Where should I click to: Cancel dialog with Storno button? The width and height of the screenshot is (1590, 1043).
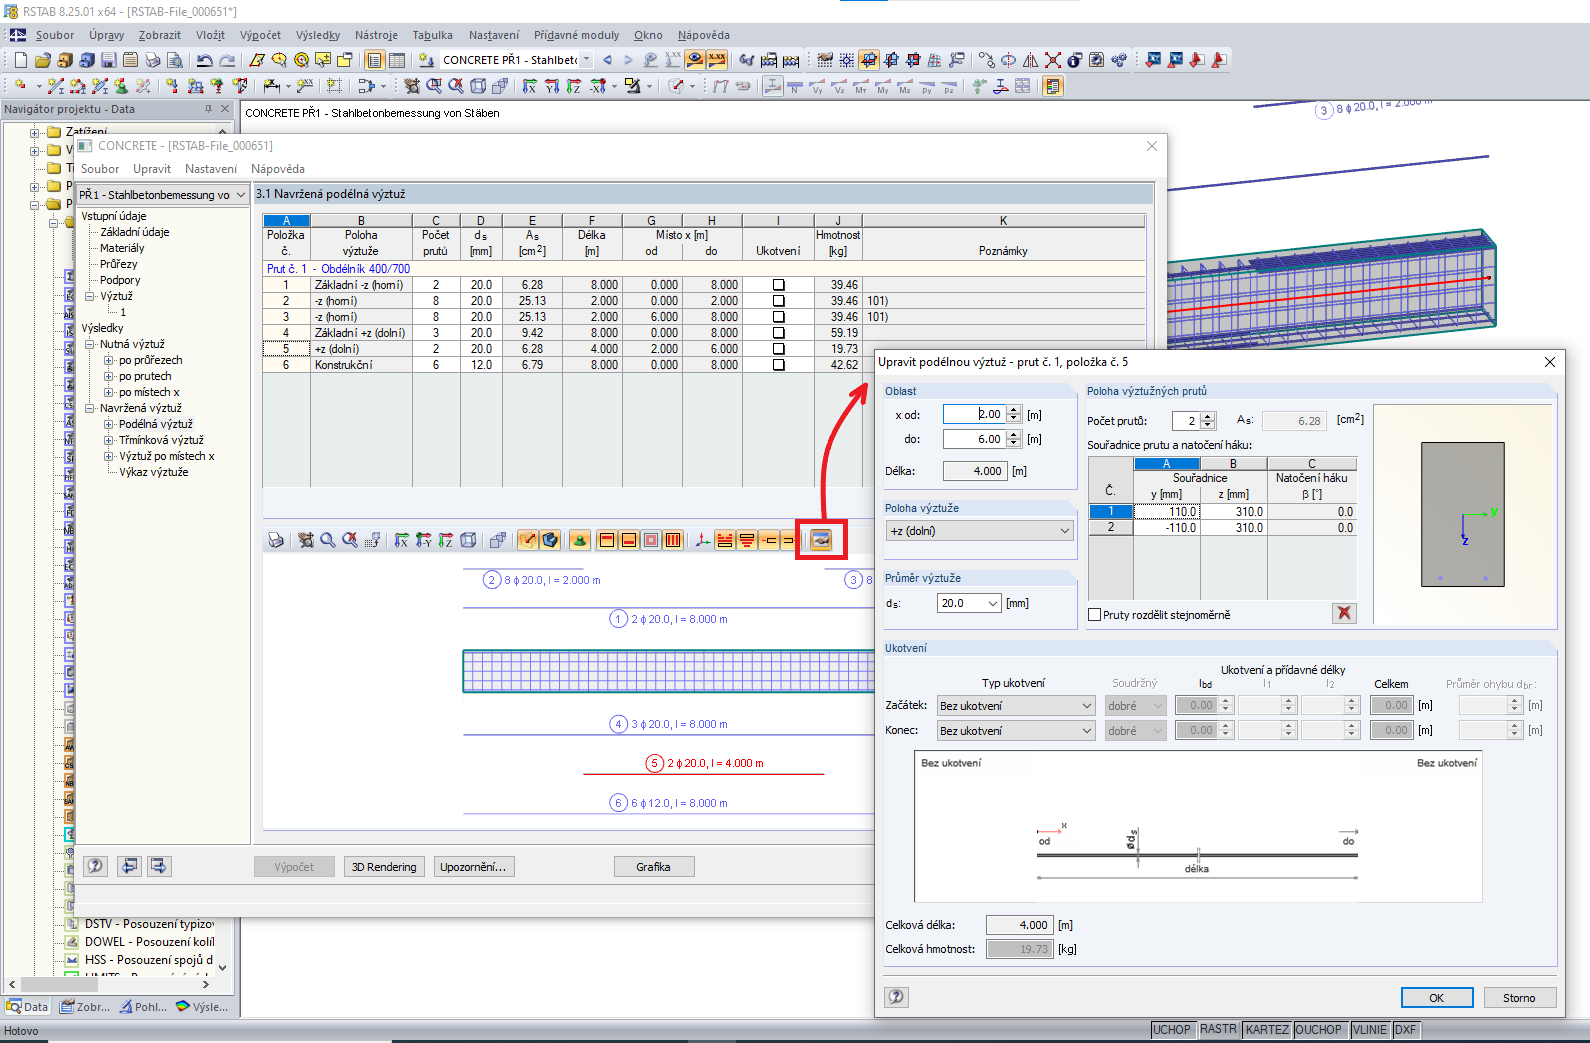(1519, 997)
